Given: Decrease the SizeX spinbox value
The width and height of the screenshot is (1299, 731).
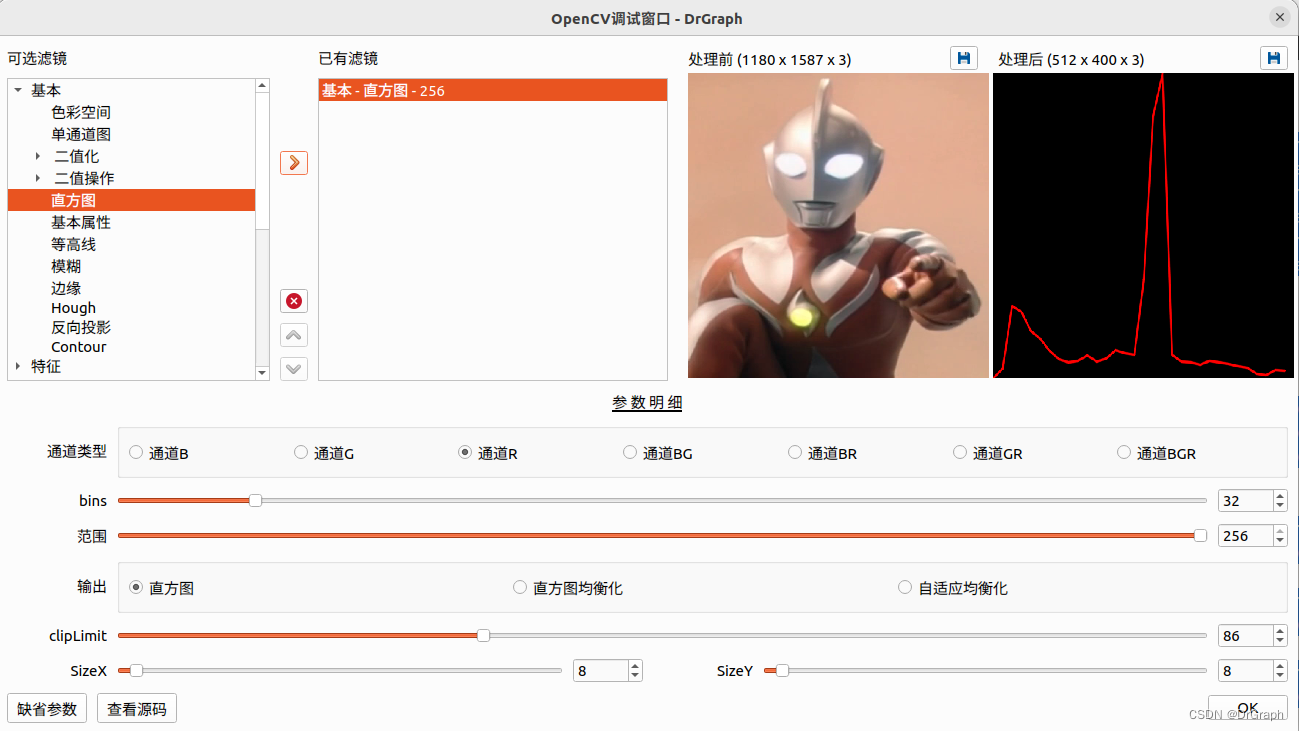Looking at the screenshot, I should pyautogui.click(x=635, y=676).
